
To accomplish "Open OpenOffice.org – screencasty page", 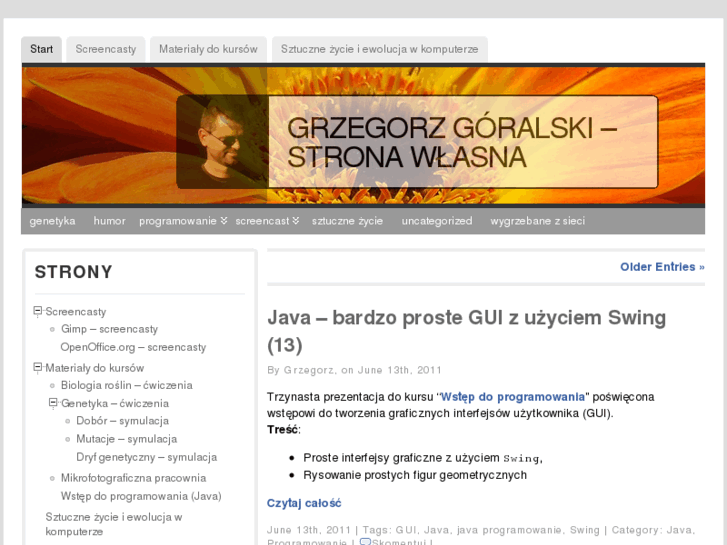I will pos(133,347).
